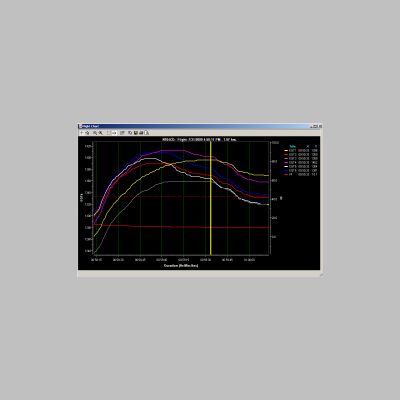
Task: Click the chart title text above the graph
Action: 199,139
